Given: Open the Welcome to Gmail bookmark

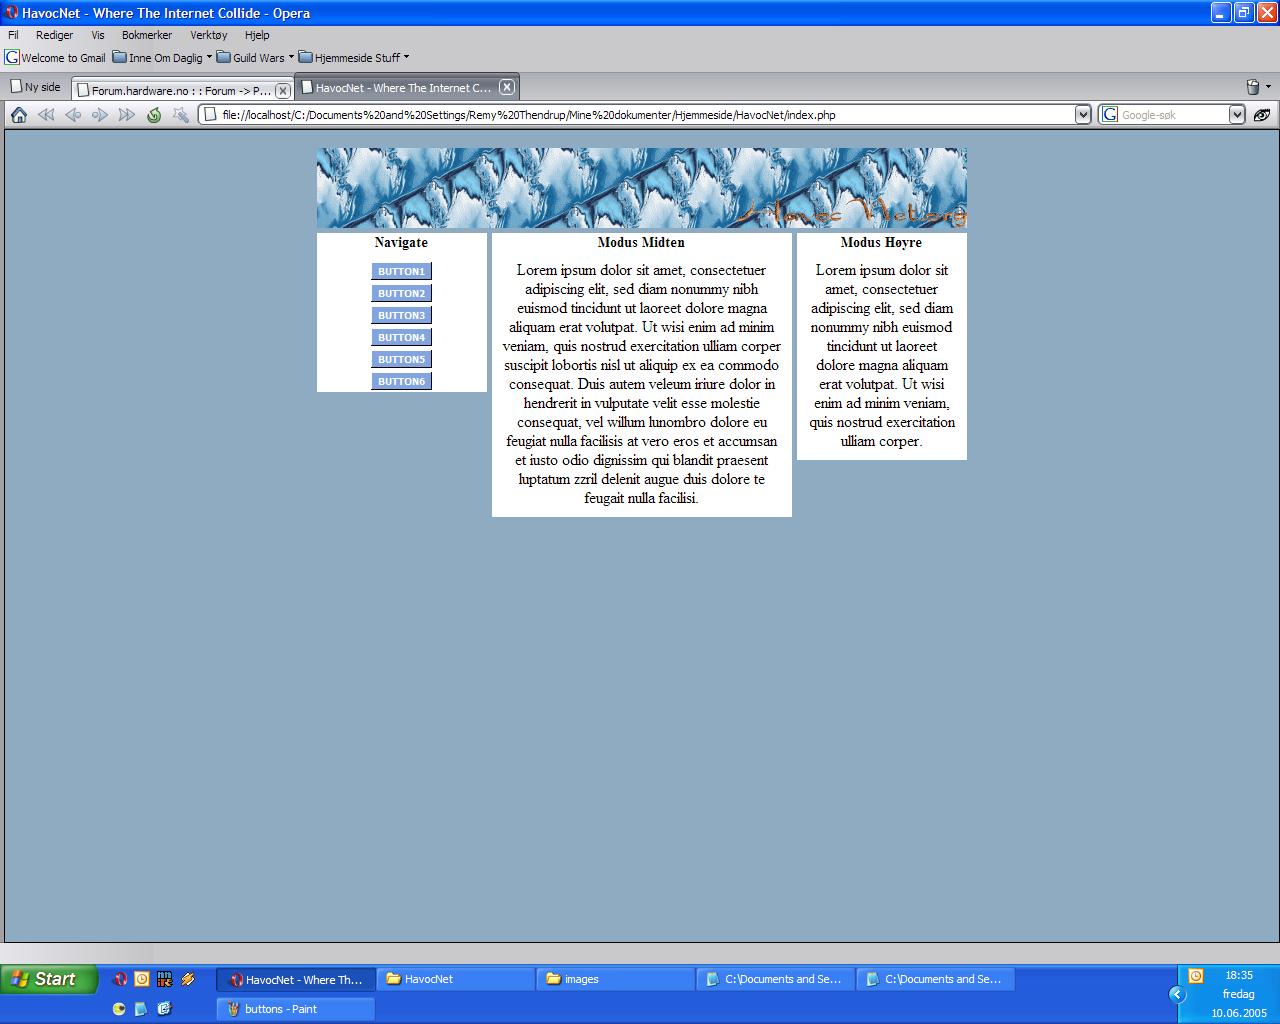Looking at the screenshot, I should 56,58.
